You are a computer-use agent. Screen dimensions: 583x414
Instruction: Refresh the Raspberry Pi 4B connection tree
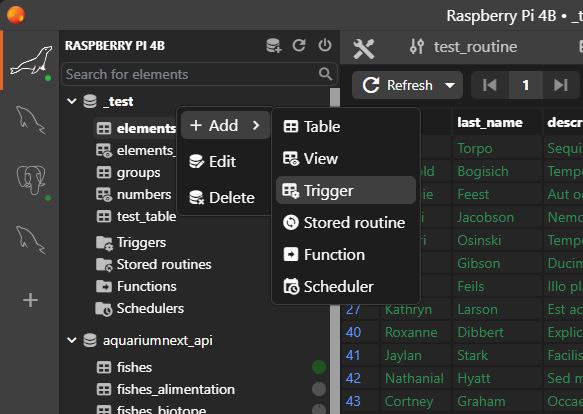pos(299,45)
